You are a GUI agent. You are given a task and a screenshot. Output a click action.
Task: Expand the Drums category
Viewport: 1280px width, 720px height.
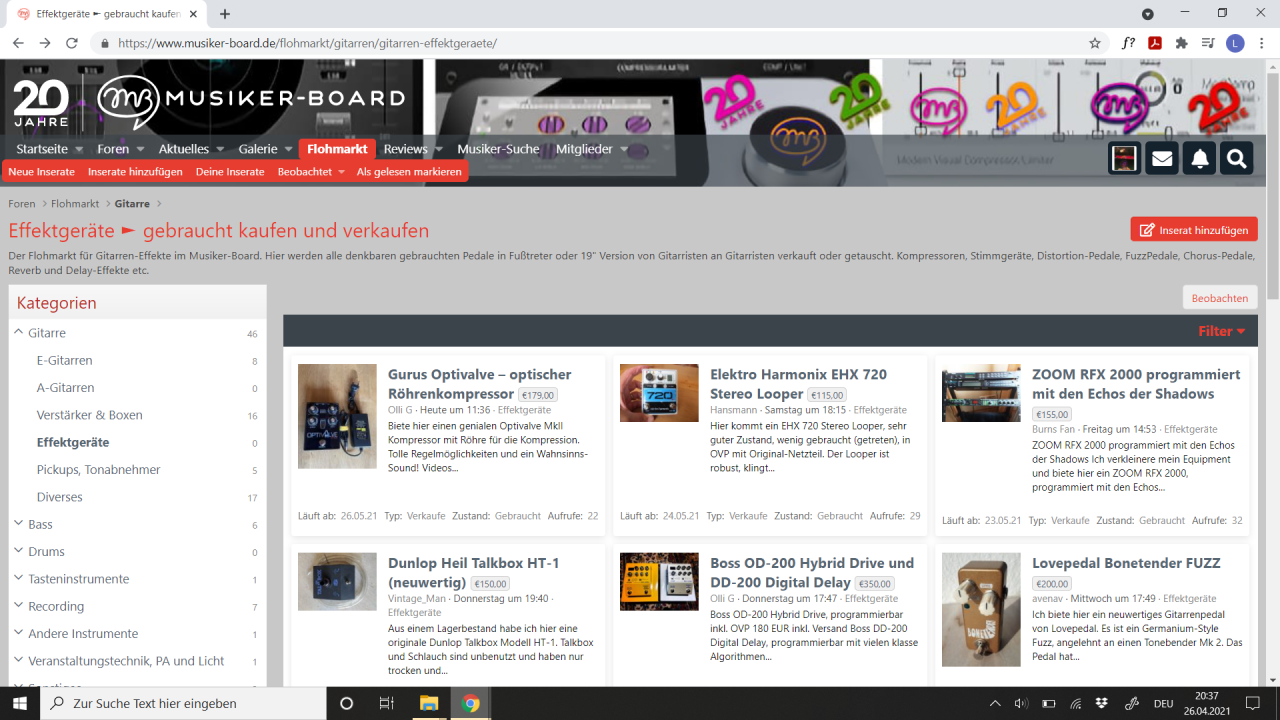point(18,551)
